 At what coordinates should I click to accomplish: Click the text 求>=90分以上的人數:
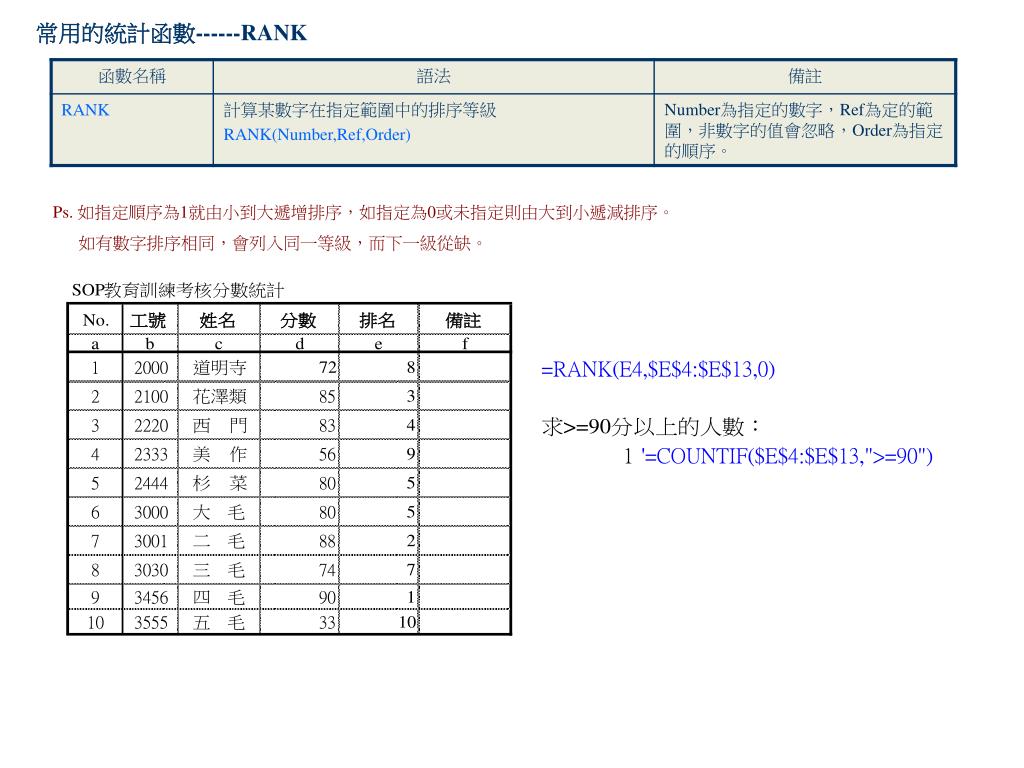tap(652, 426)
